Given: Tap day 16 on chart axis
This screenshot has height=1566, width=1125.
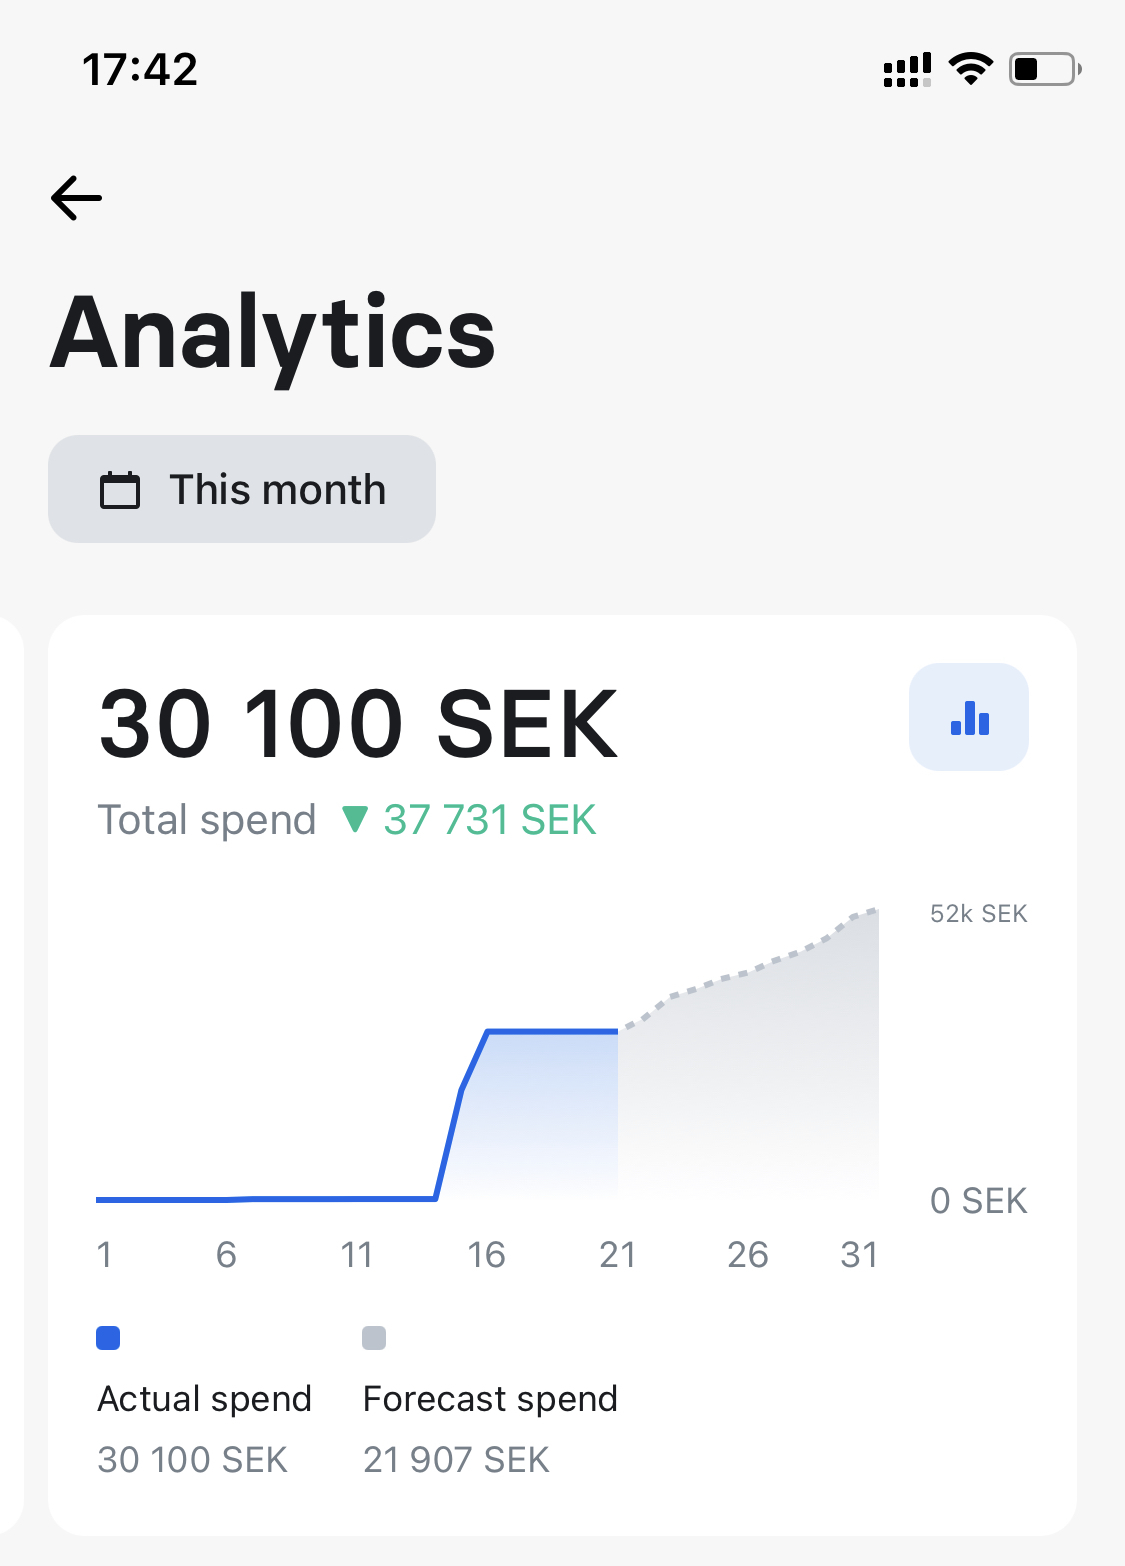Looking at the screenshot, I should (486, 1254).
